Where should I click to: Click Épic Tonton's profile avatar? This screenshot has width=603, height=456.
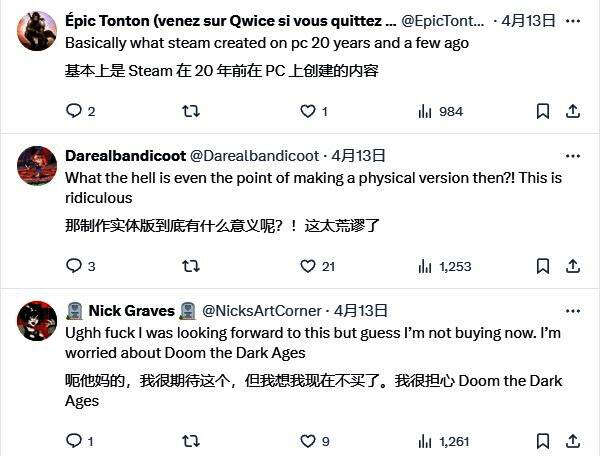37,30
